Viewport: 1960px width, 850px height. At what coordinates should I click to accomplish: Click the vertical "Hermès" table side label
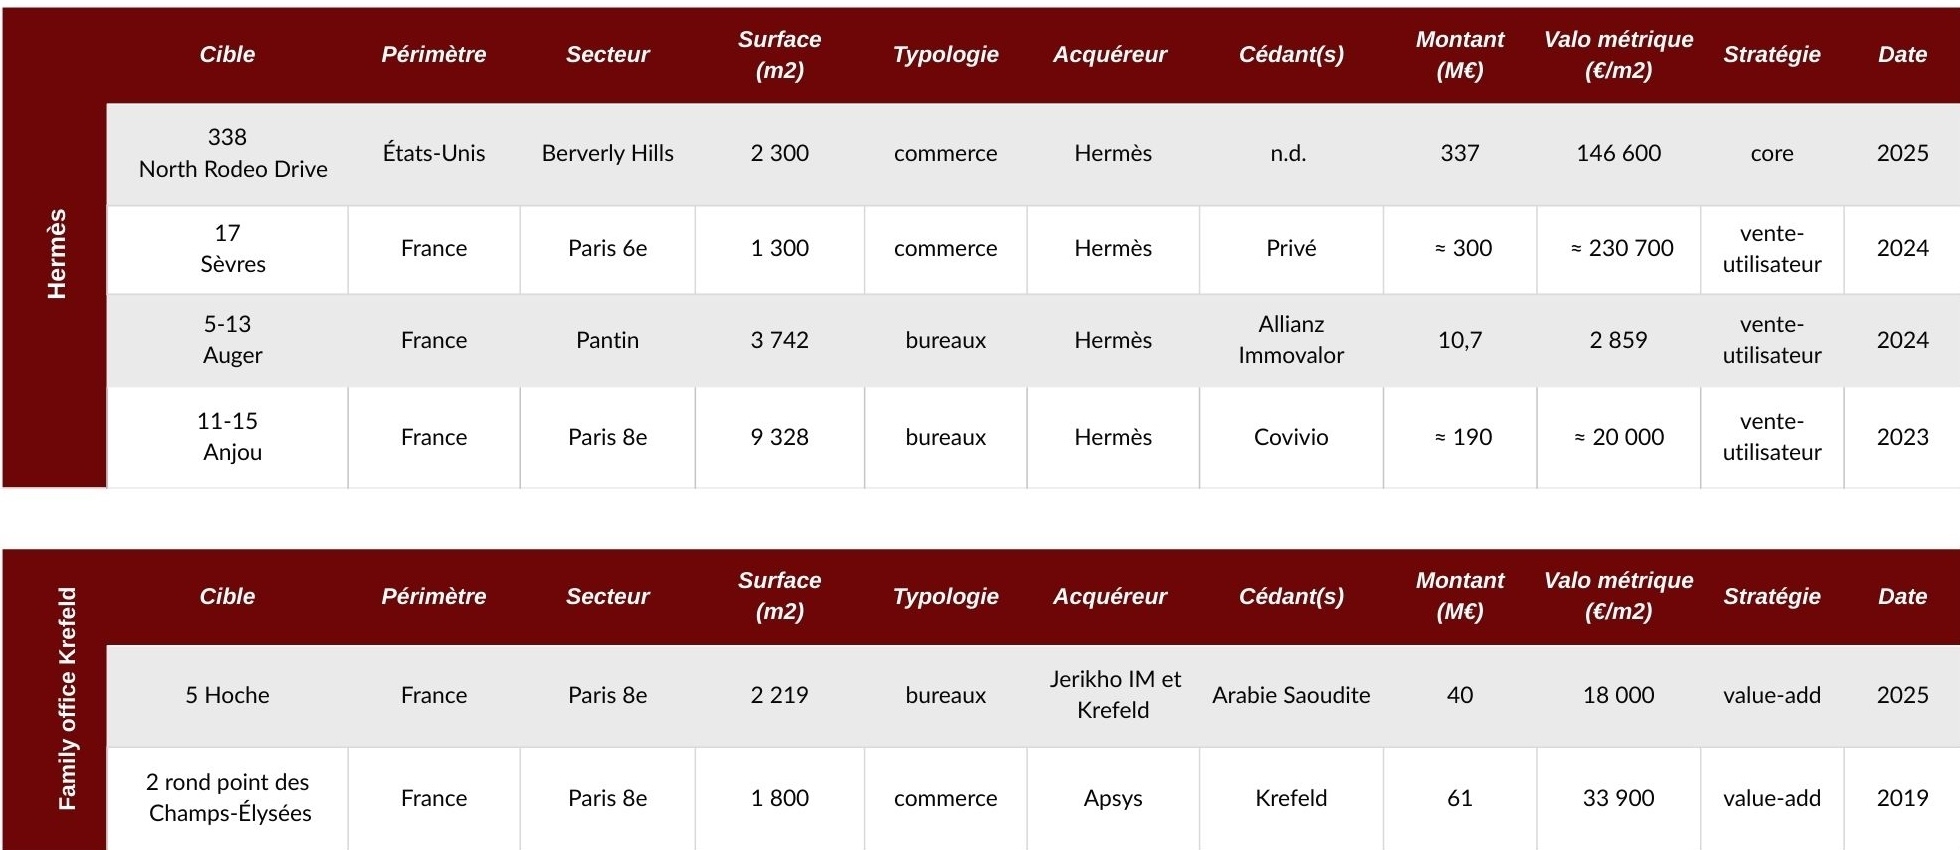pos(57,254)
